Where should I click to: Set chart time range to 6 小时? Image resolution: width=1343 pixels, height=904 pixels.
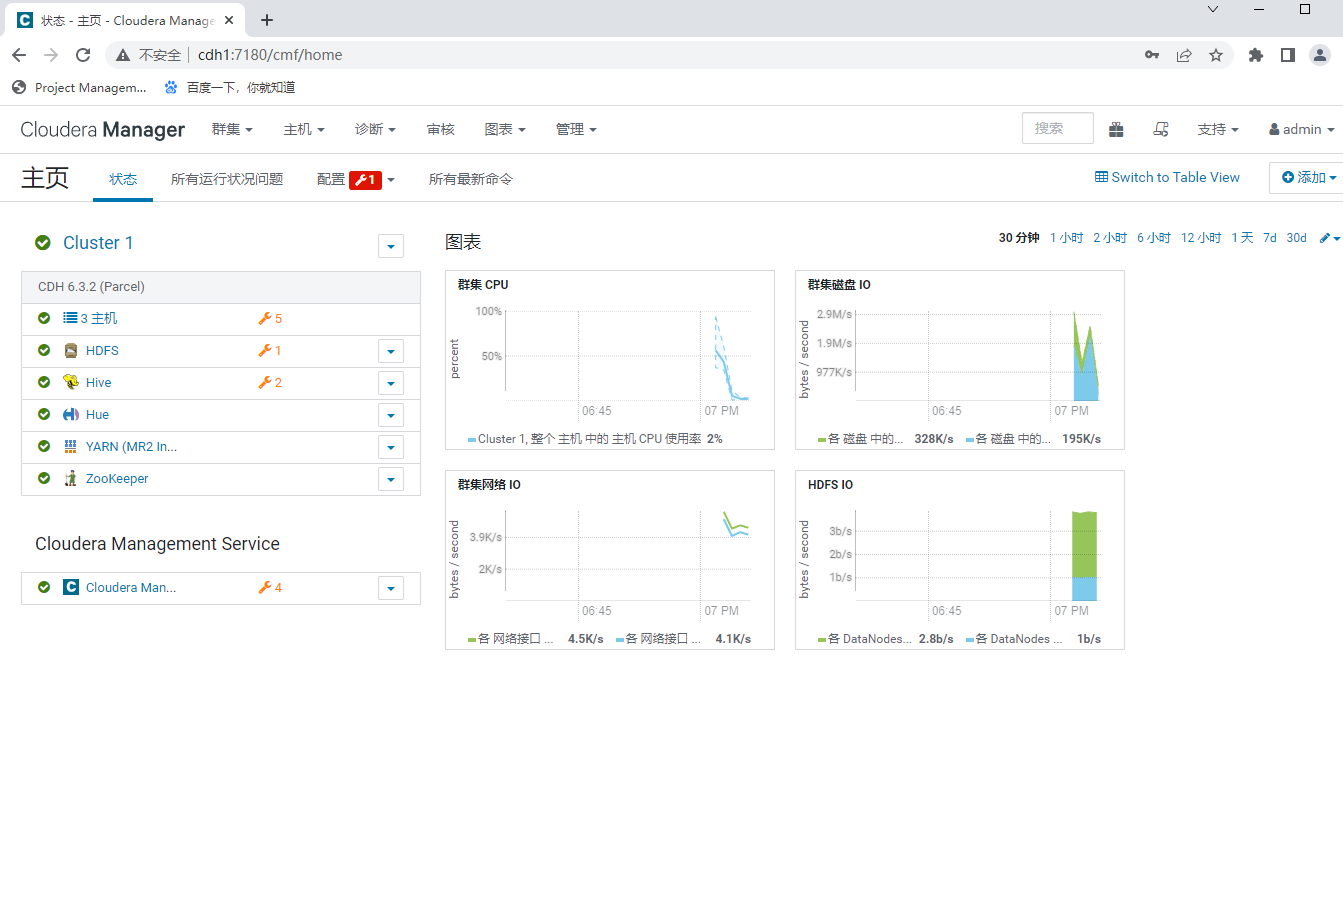coord(1153,238)
